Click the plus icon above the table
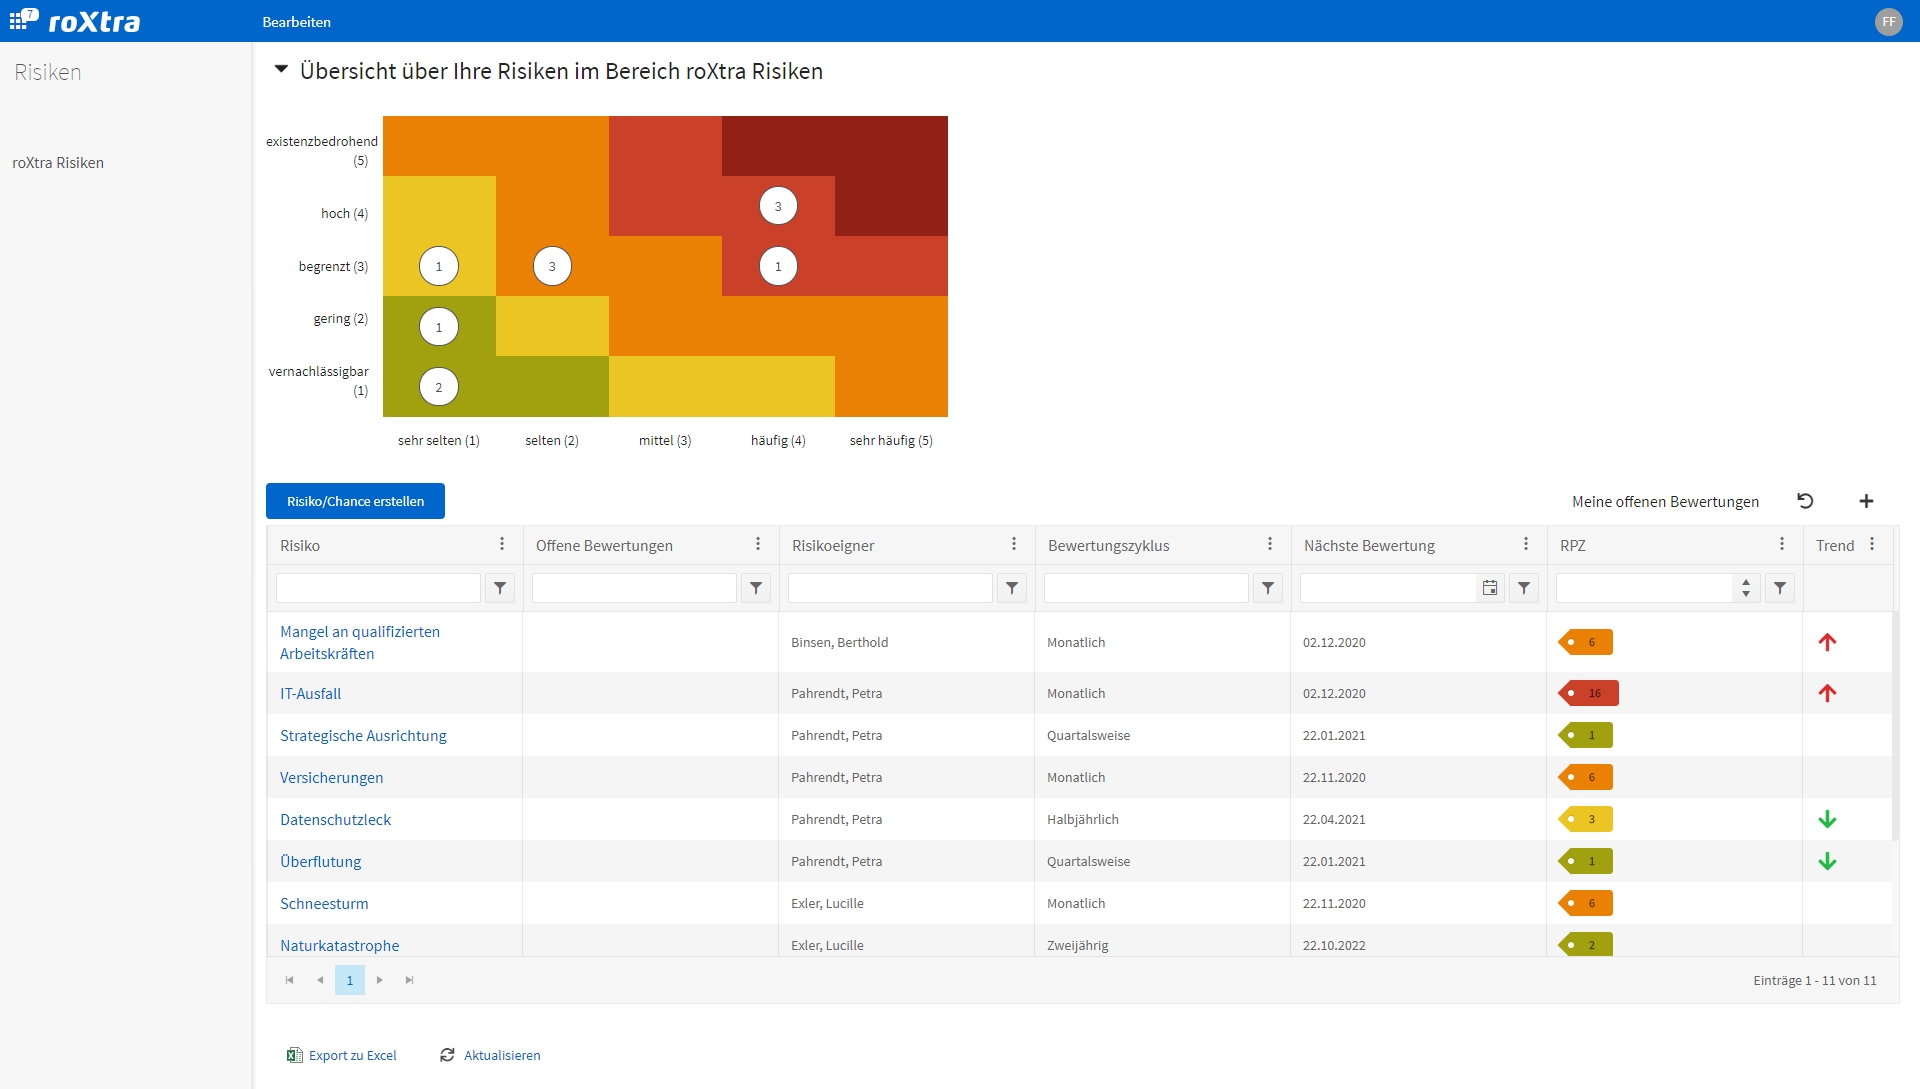The width and height of the screenshot is (1920, 1089). [1866, 501]
